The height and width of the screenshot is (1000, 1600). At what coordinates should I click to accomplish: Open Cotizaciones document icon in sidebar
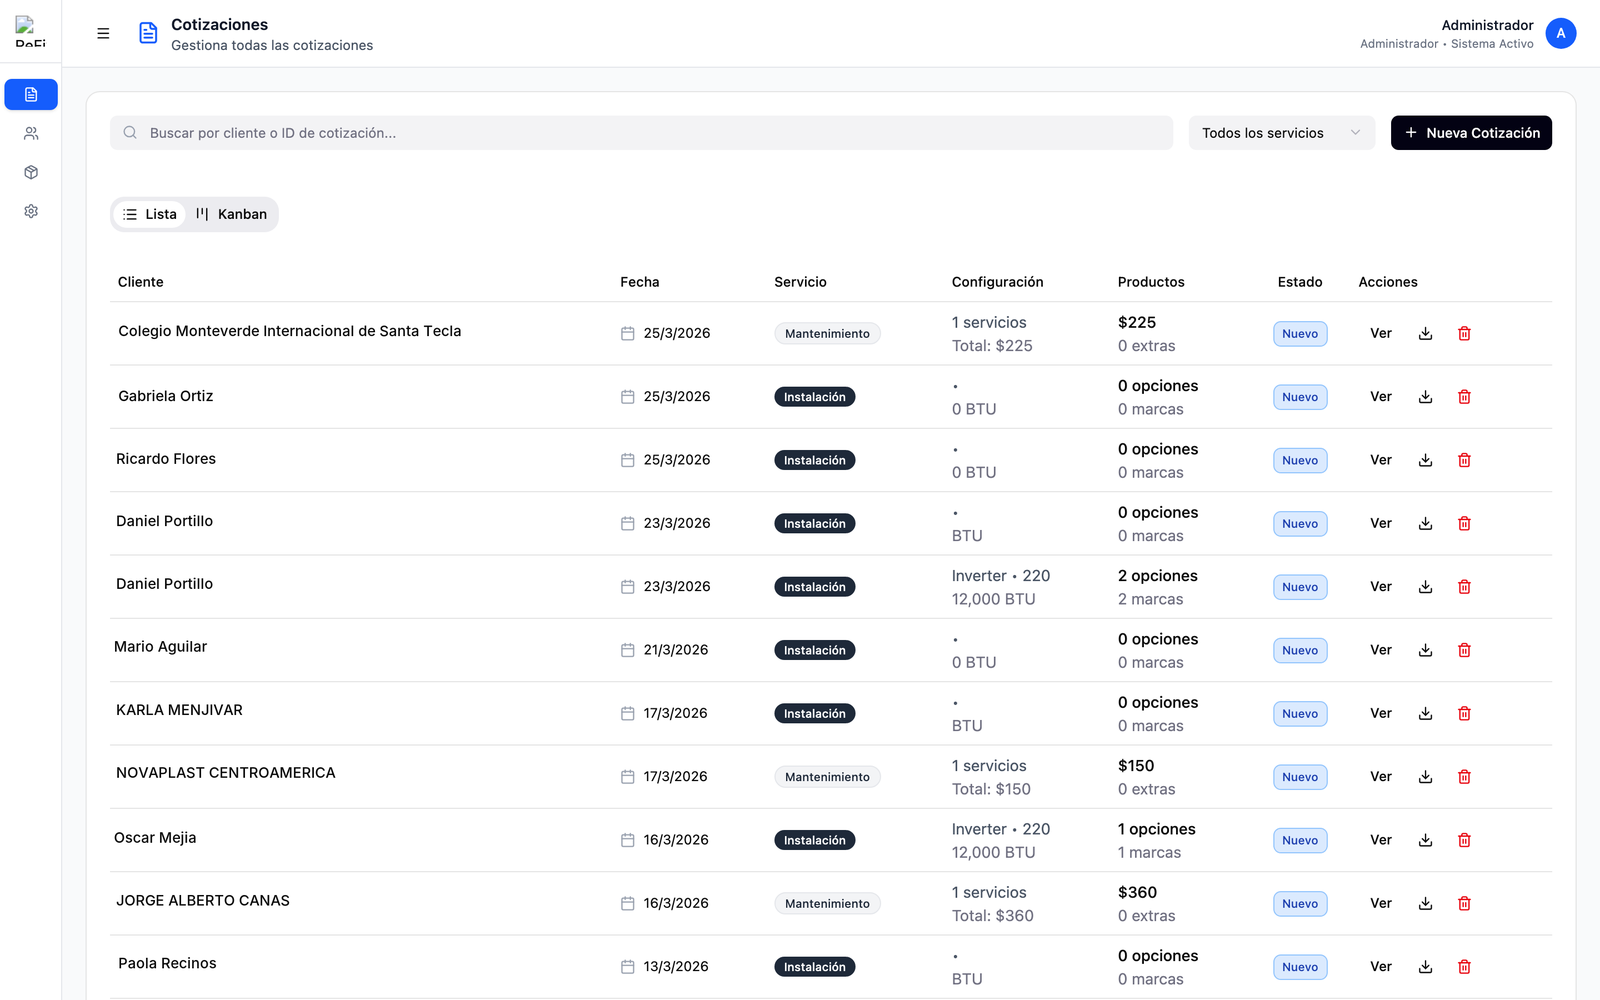click(x=31, y=94)
